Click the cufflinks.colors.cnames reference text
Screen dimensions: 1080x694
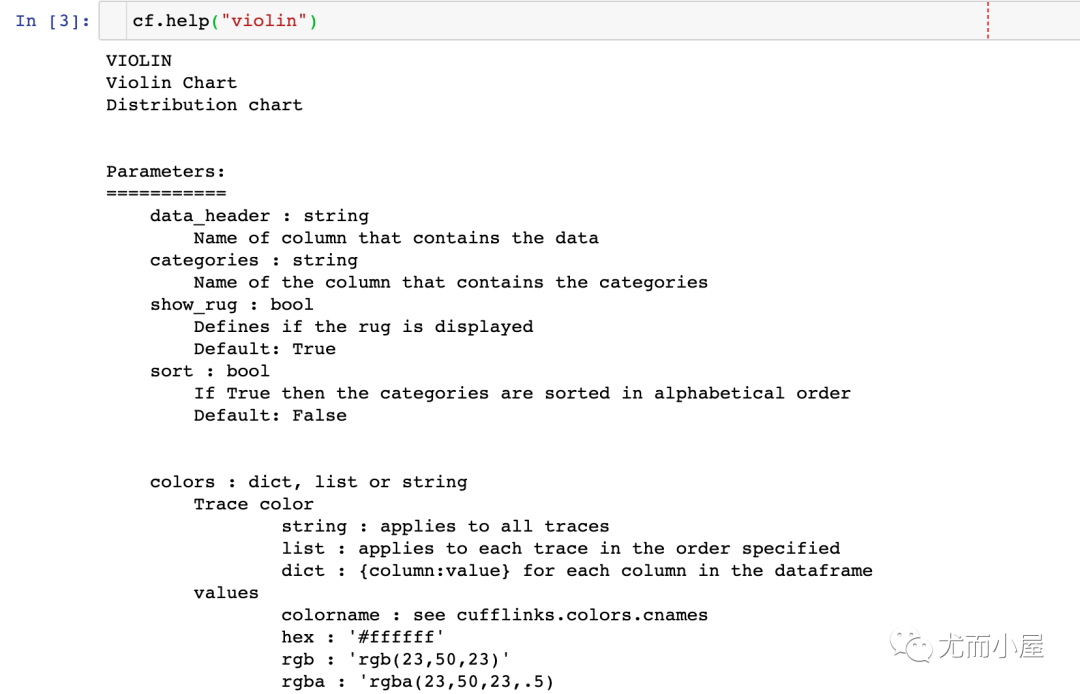pos(582,615)
